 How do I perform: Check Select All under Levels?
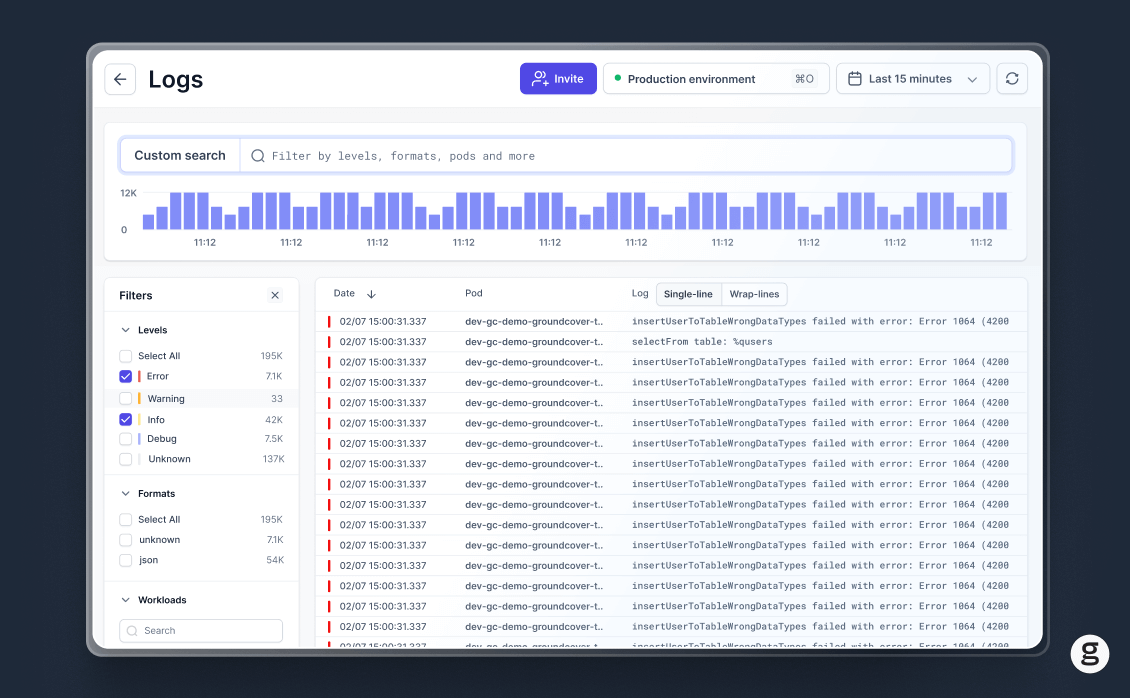(125, 356)
